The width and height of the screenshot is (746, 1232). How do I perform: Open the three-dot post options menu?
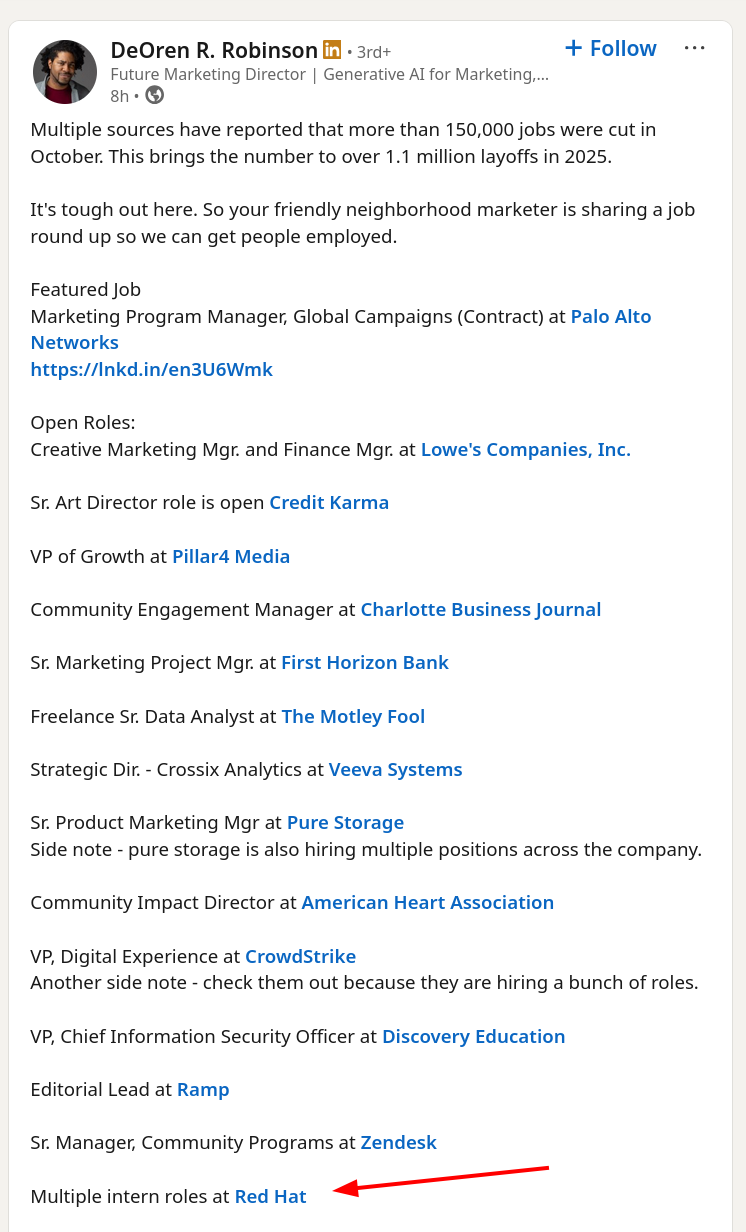(x=695, y=48)
